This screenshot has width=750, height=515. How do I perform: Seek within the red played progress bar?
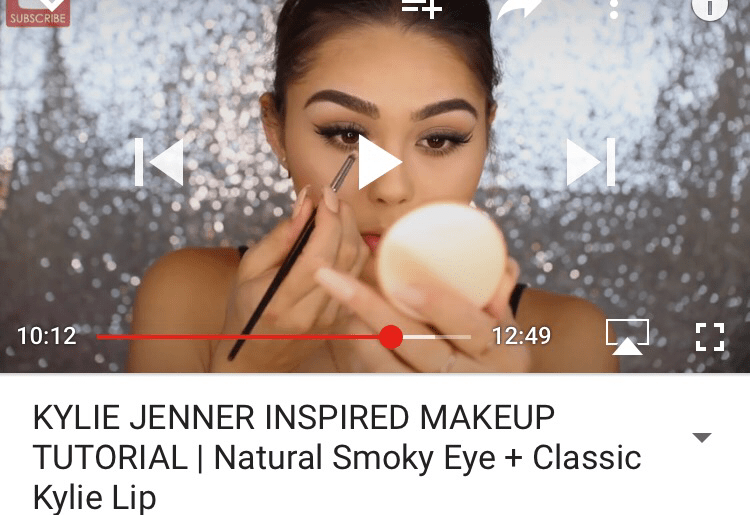click(x=239, y=337)
